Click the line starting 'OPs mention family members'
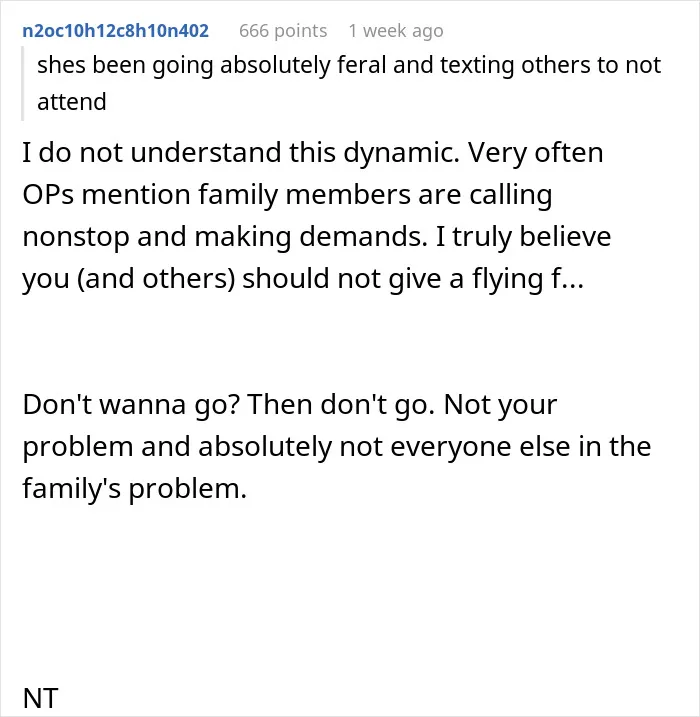Image resolution: width=700 pixels, height=717 pixels. pos(287,195)
